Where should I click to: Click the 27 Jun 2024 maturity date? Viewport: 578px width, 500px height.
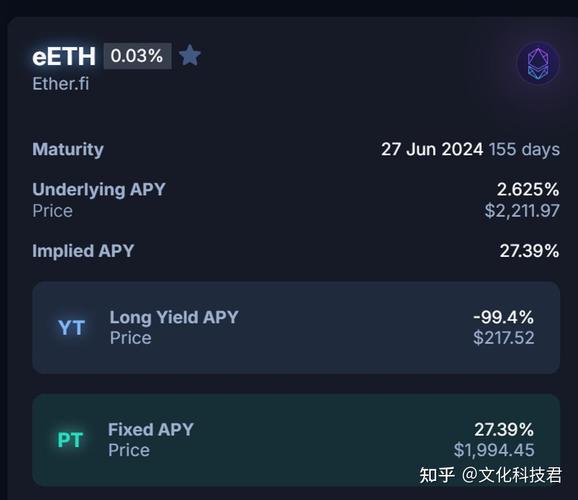click(x=432, y=149)
